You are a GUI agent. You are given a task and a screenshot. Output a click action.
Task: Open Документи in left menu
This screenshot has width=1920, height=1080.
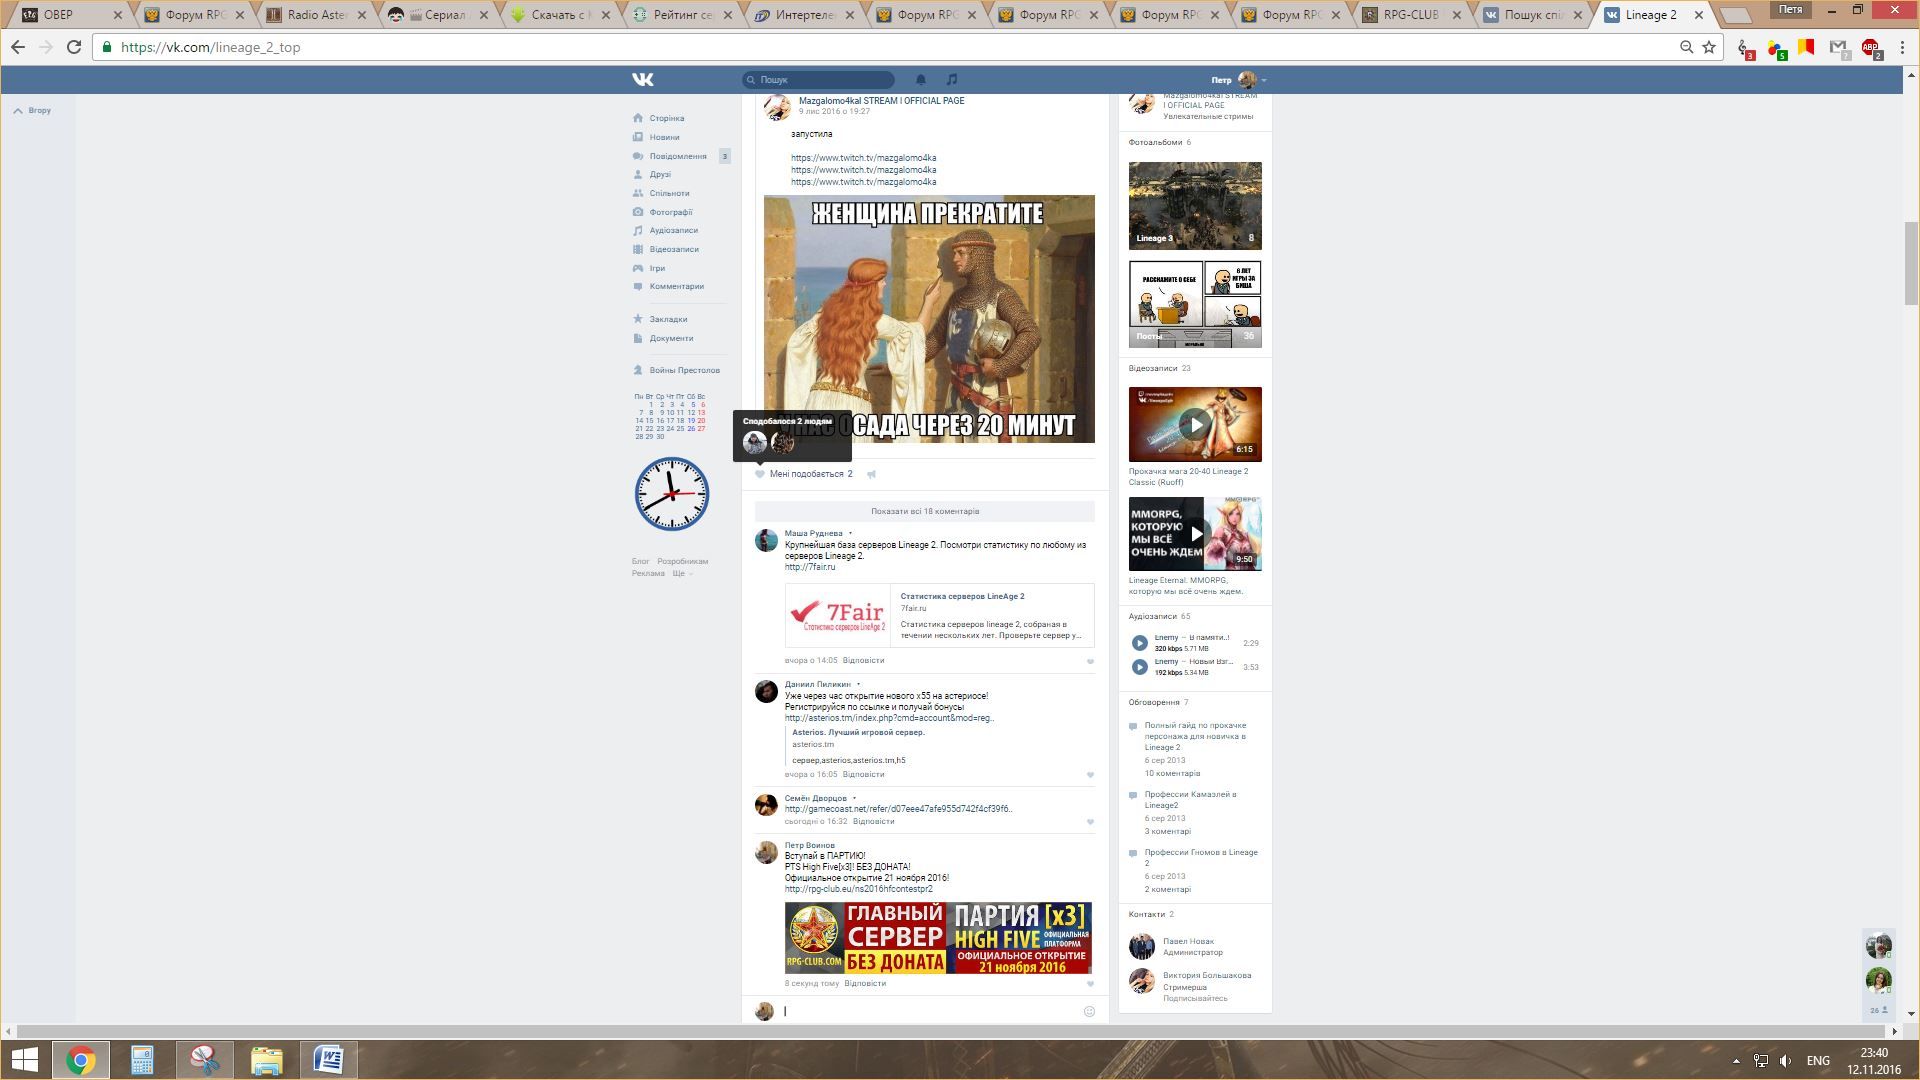pyautogui.click(x=671, y=338)
